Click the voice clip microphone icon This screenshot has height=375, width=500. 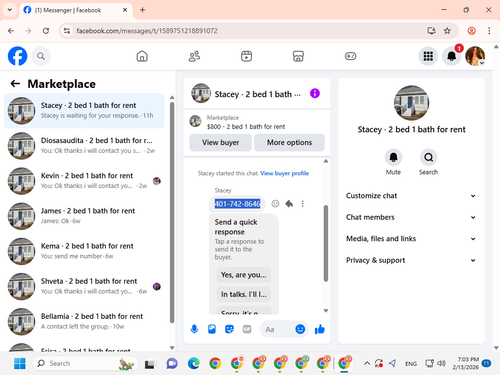(194, 329)
